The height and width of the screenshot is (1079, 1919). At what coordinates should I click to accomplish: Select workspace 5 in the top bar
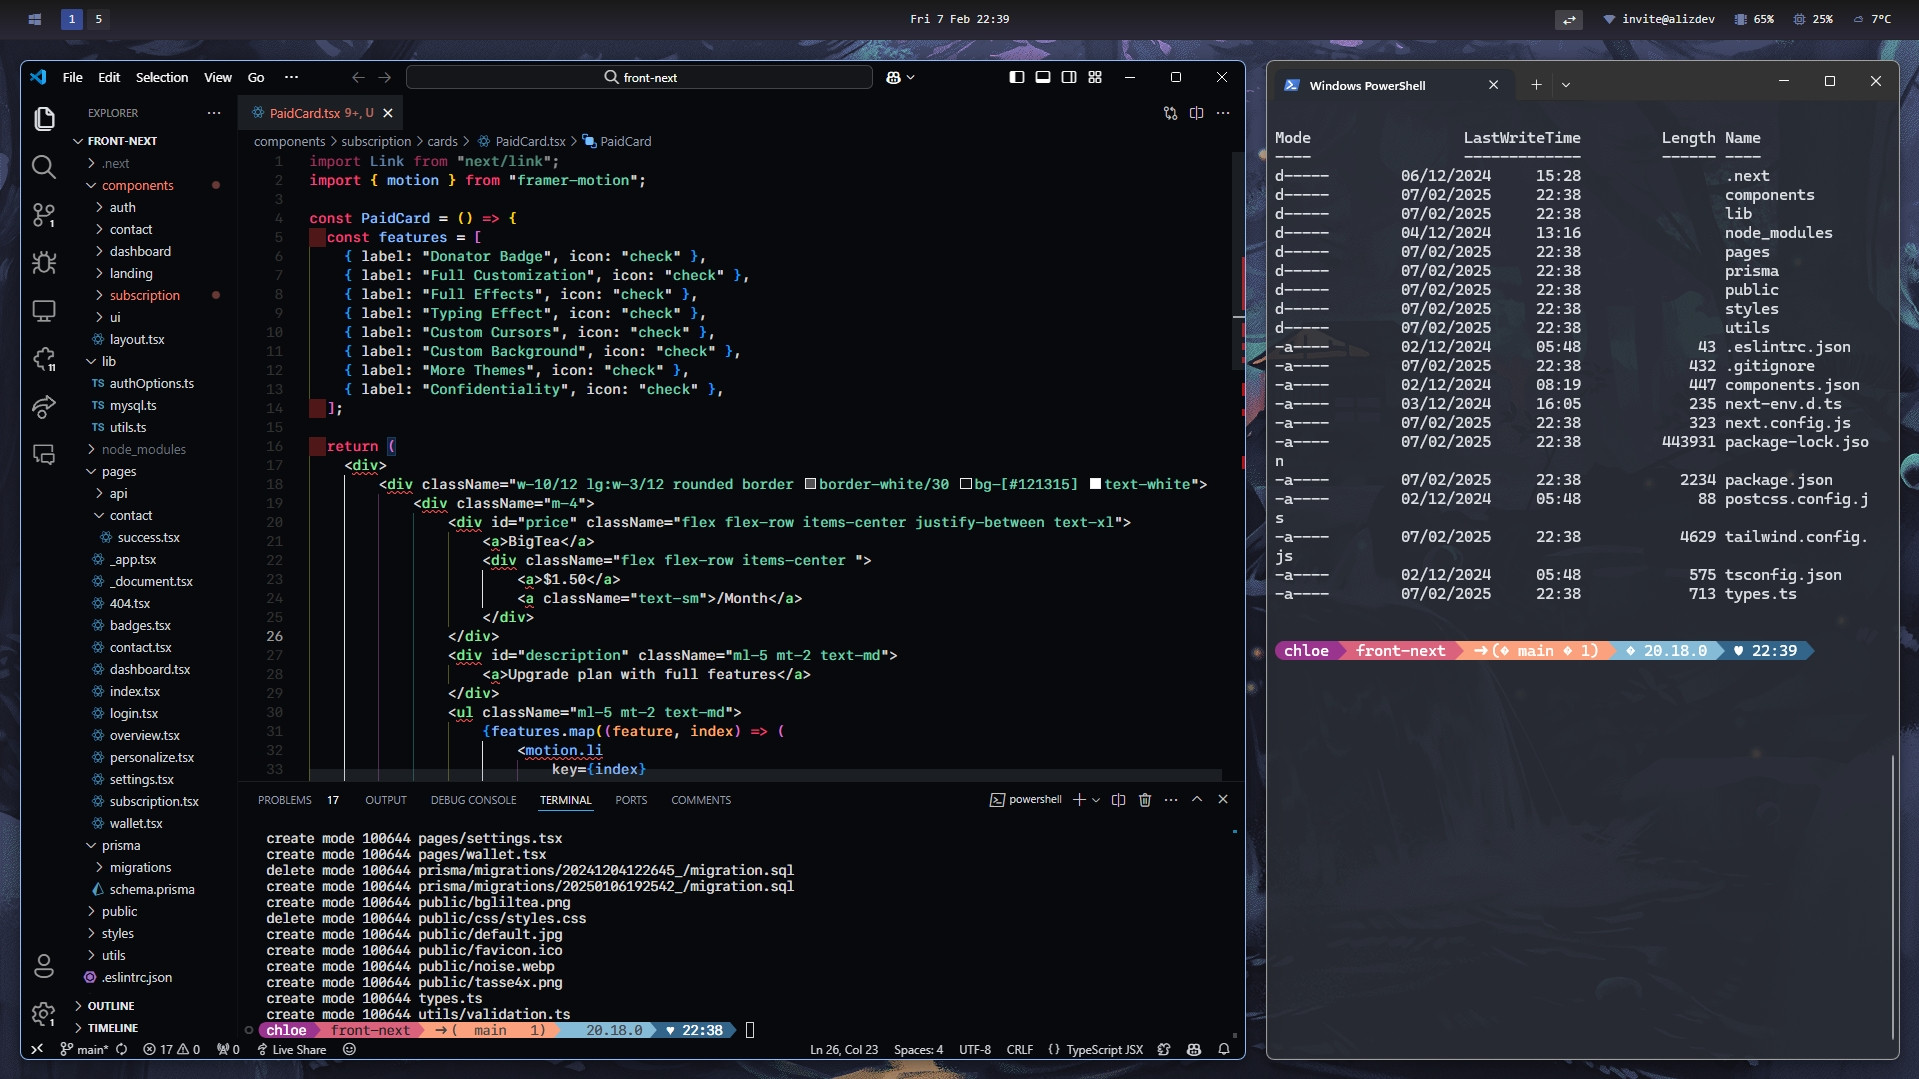(x=98, y=19)
